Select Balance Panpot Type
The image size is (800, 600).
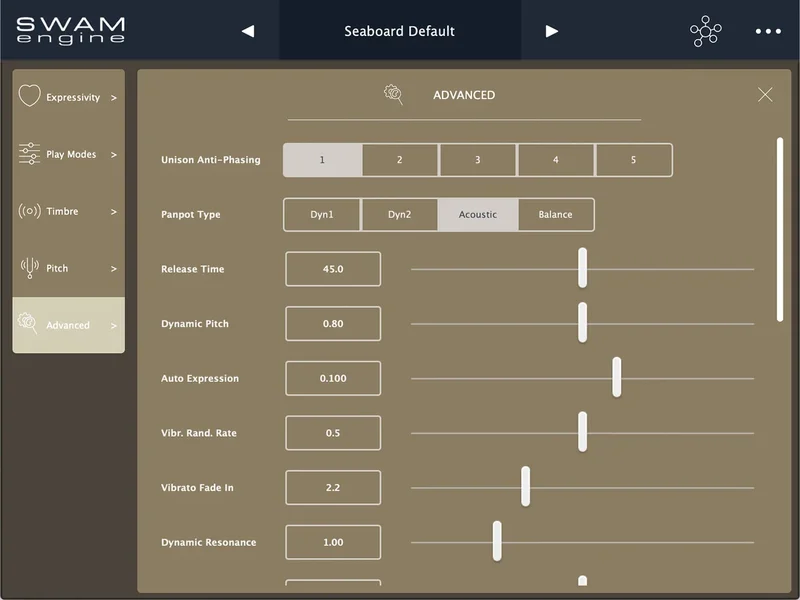point(556,214)
